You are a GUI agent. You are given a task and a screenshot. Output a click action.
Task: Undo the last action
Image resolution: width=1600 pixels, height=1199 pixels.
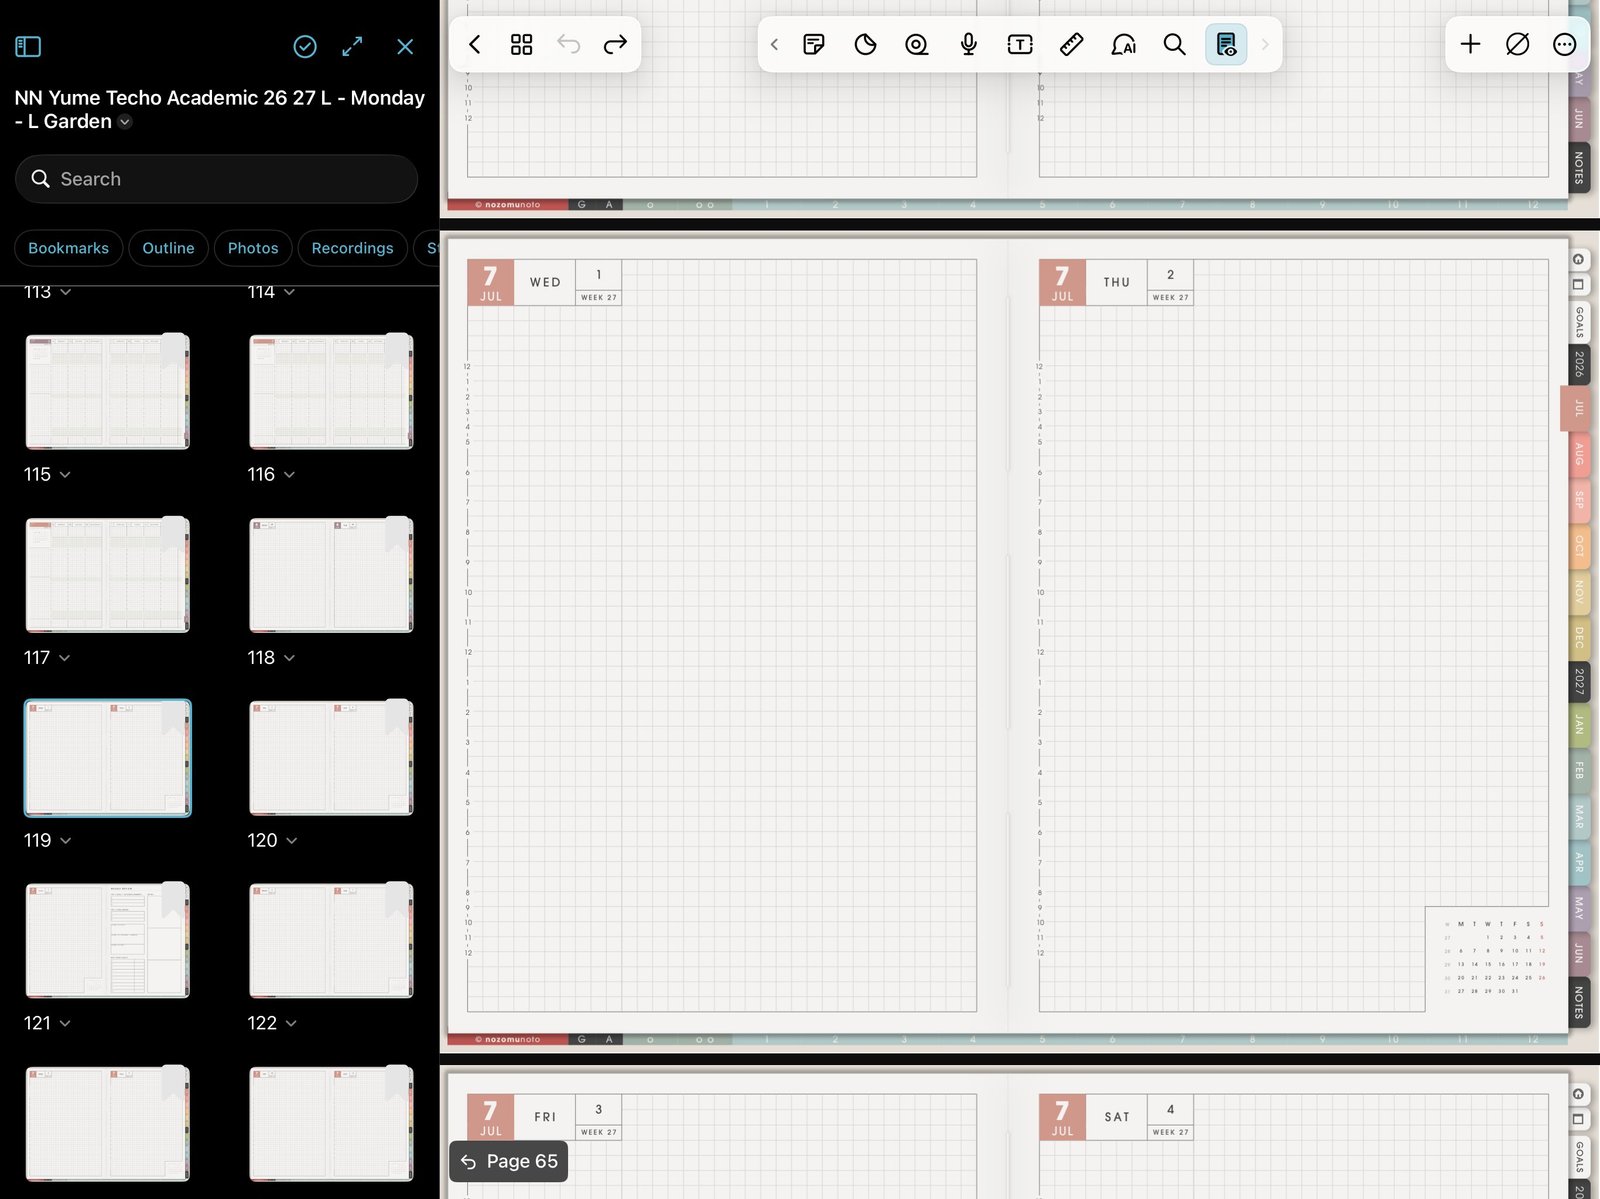568,45
